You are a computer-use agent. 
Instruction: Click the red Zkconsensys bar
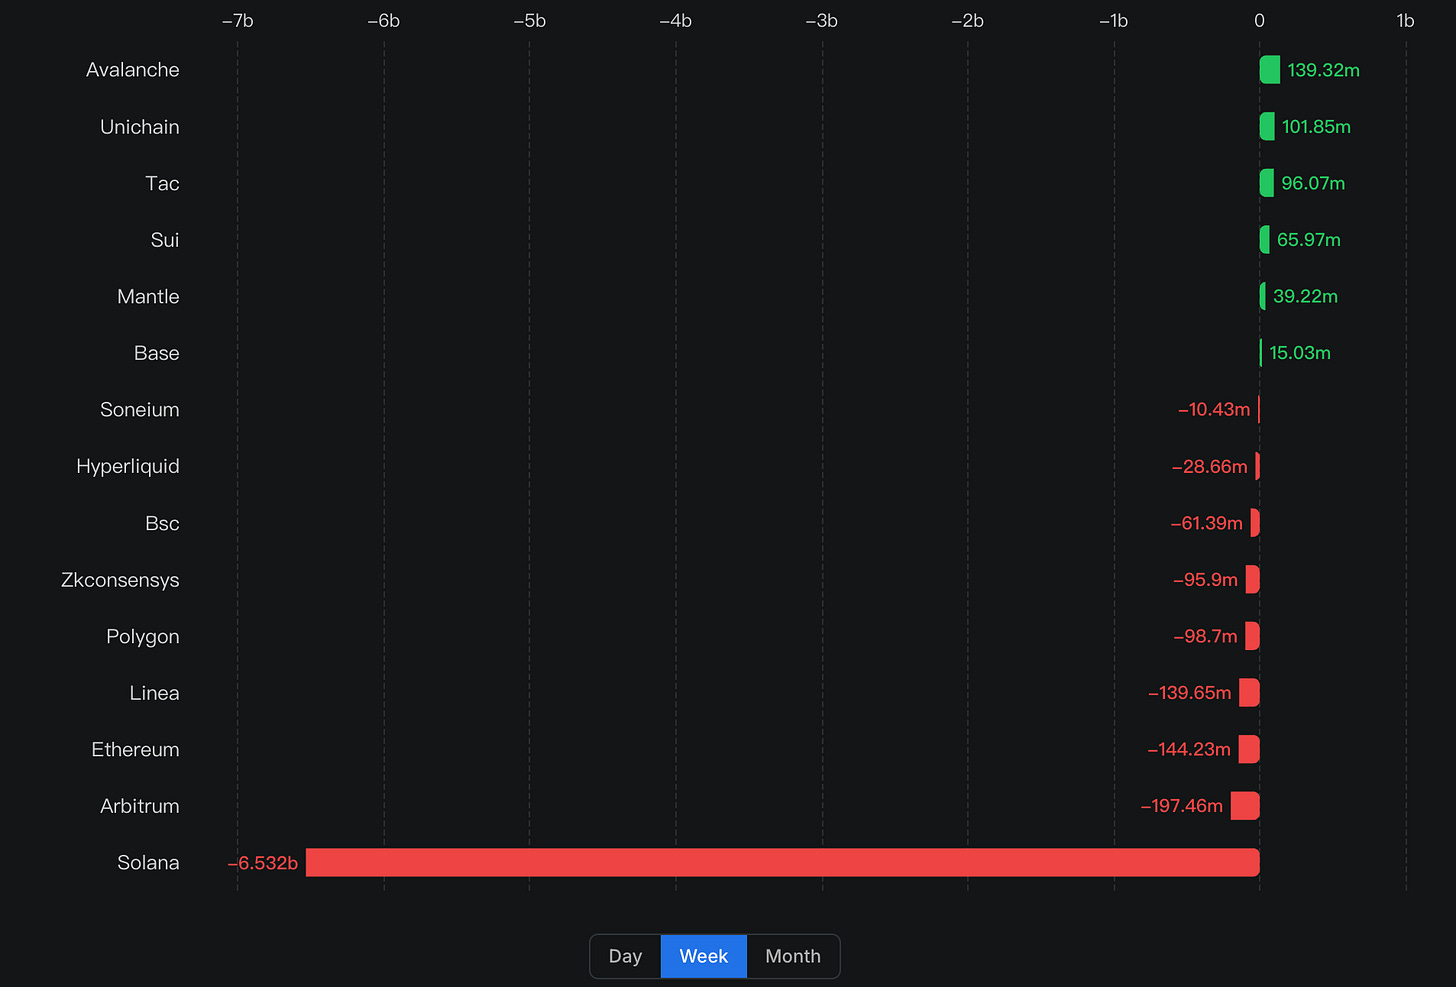click(1253, 579)
